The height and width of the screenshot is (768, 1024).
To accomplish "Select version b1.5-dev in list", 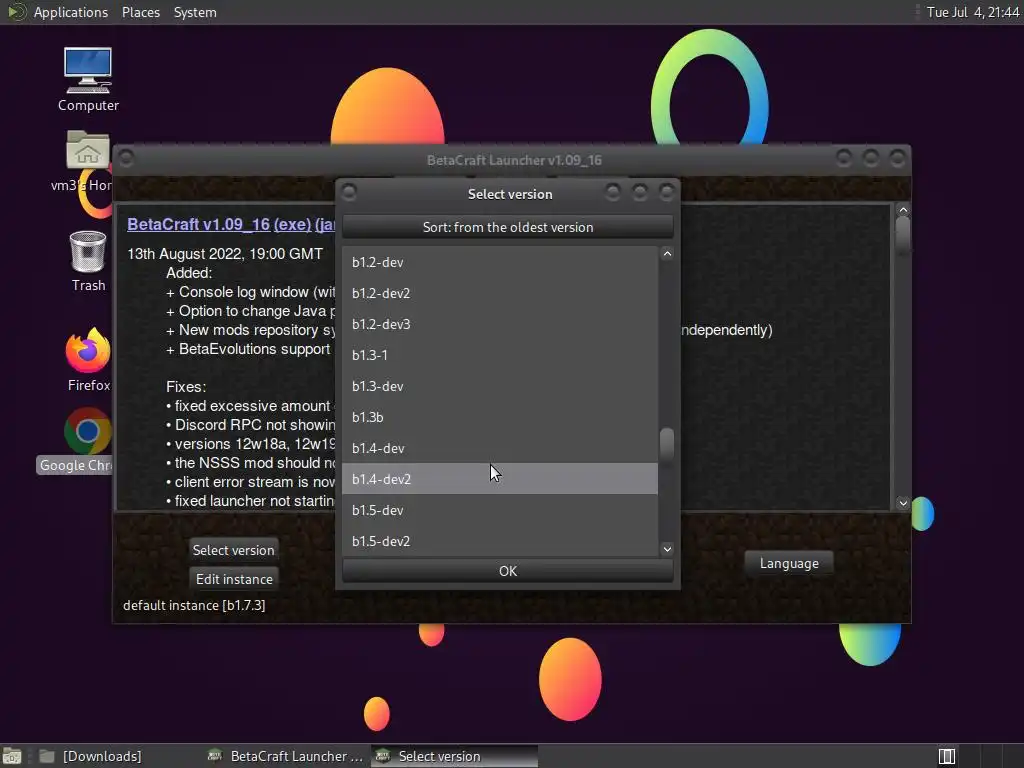I will (500, 510).
